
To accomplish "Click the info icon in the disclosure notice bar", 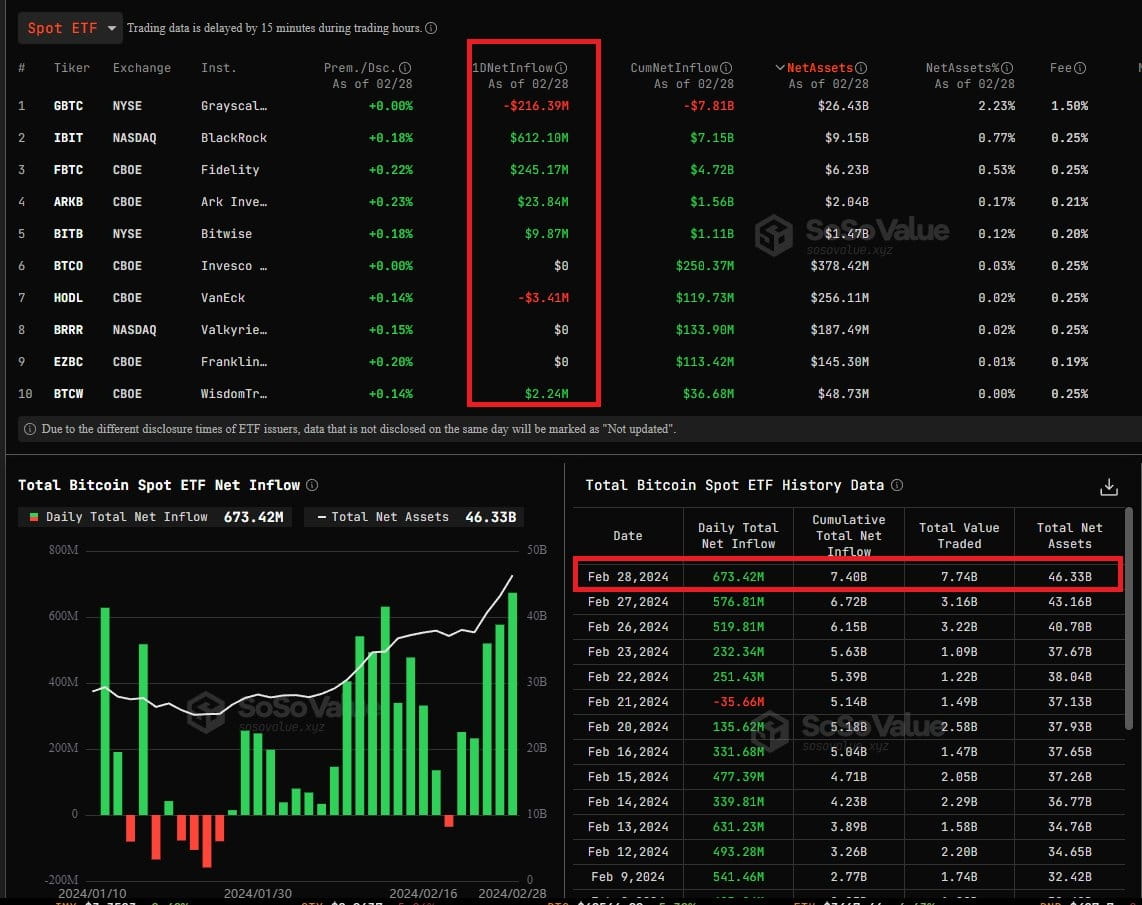I will pyautogui.click(x=30, y=428).
